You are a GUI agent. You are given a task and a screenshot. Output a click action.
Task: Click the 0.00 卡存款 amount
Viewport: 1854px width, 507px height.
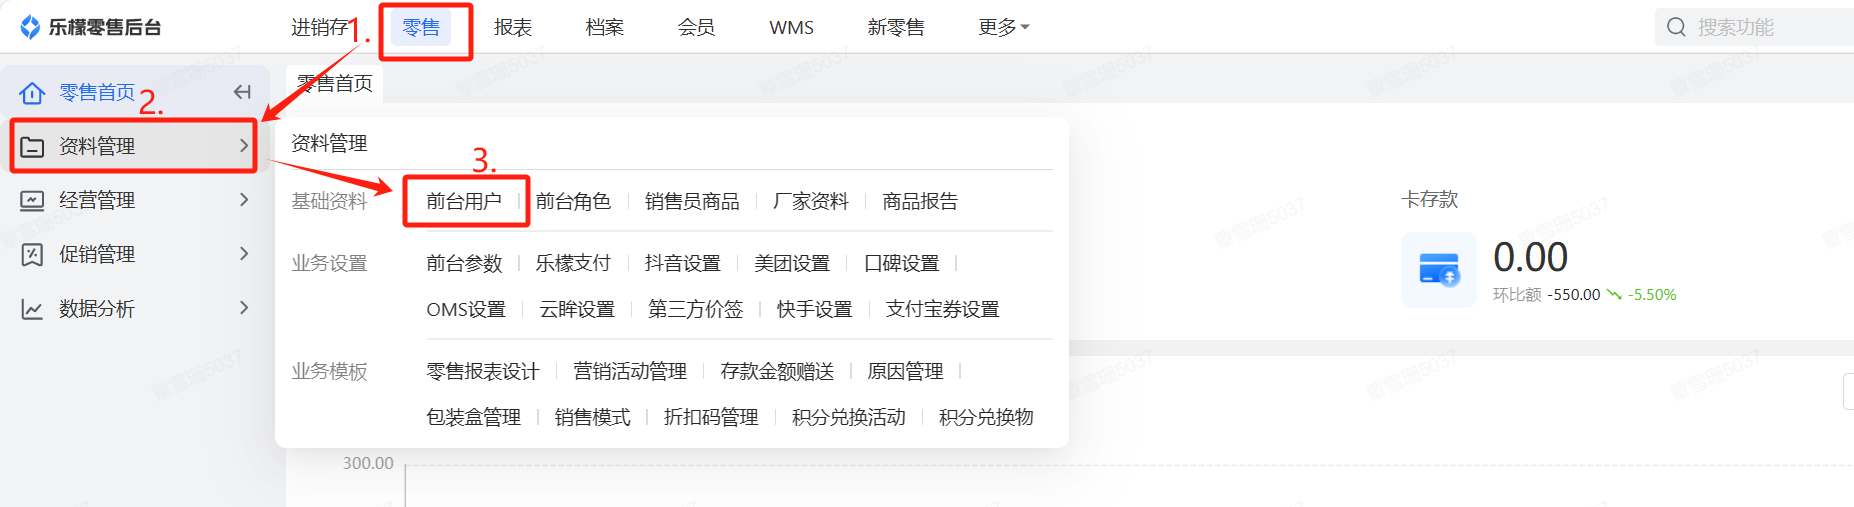1530,257
